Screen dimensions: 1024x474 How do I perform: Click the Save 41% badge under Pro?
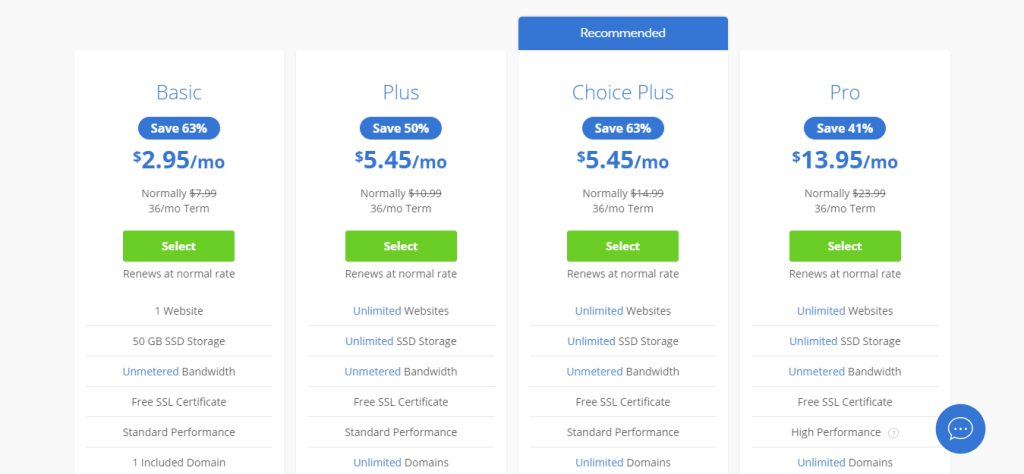844,128
